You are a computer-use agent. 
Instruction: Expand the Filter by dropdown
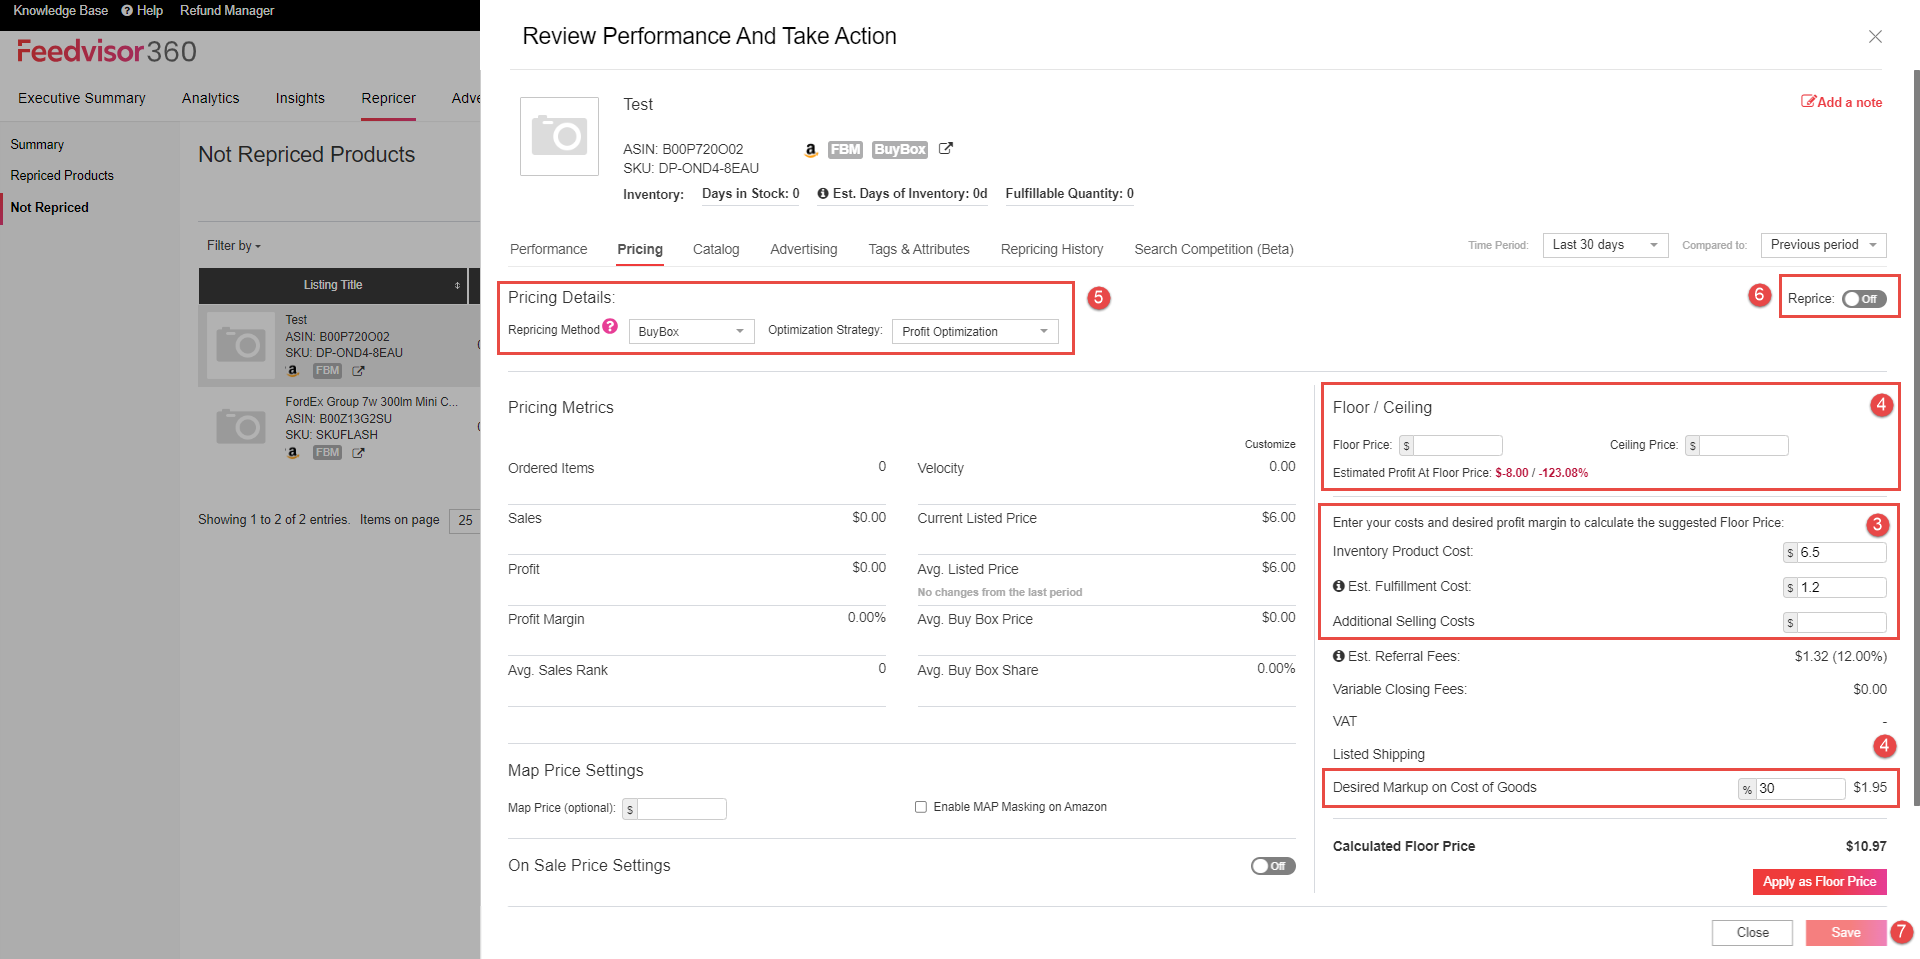pyautogui.click(x=233, y=245)
